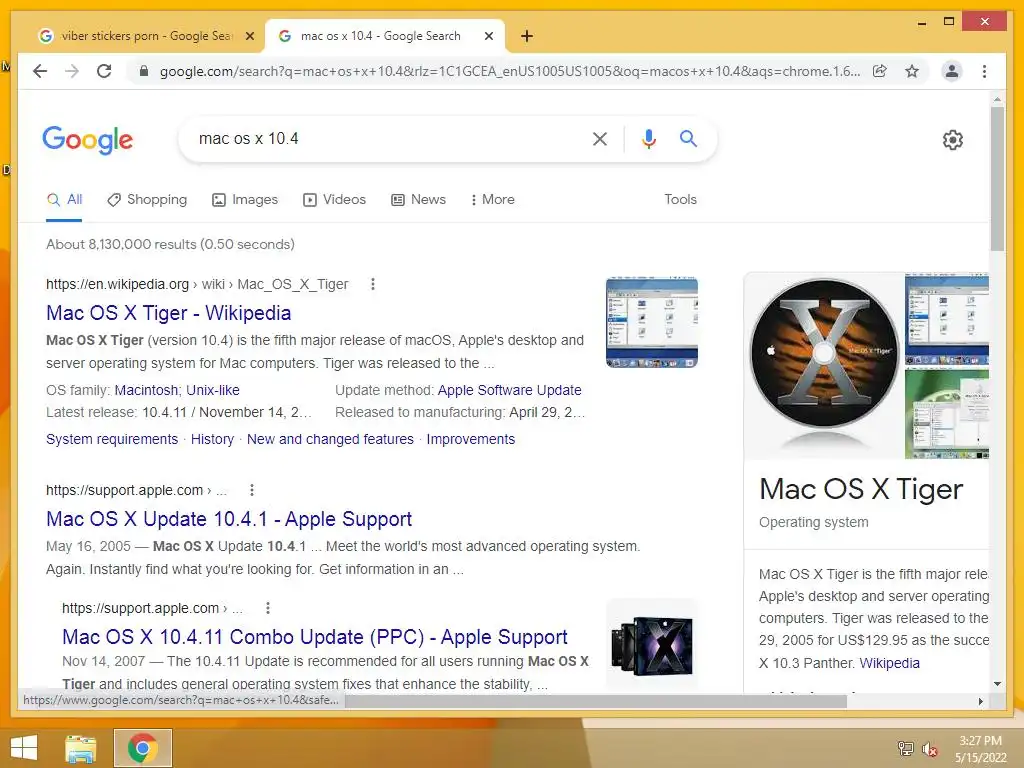Click the muted volume icon in system tray

pyautogui.click(x=930, y=749)
